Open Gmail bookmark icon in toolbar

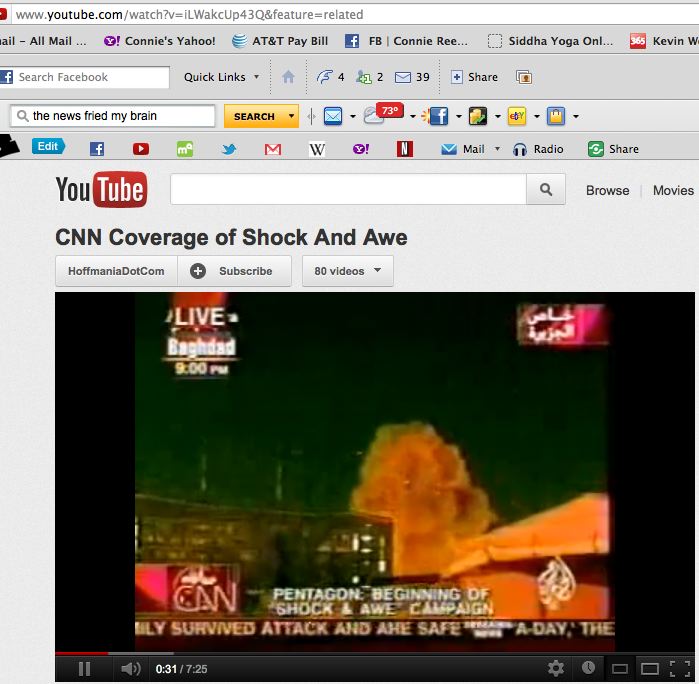[x=272, y=149]
